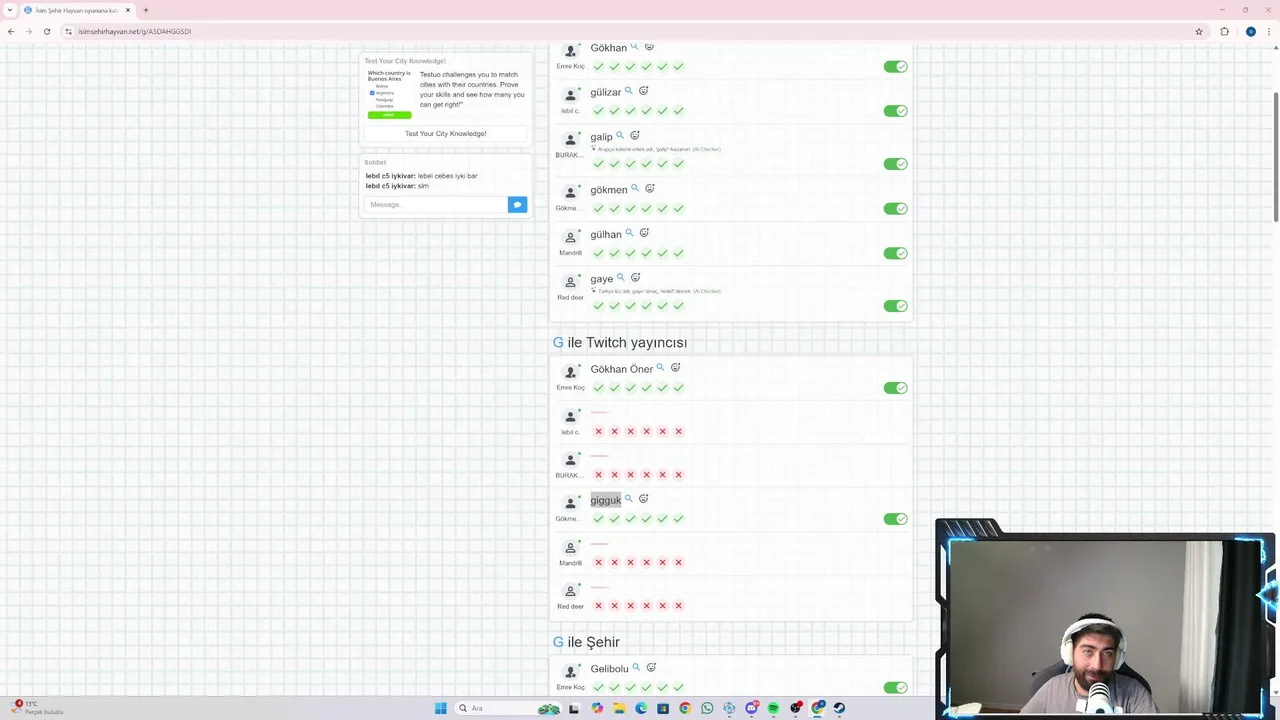Open Discord from the taskbar

point(751,708)
